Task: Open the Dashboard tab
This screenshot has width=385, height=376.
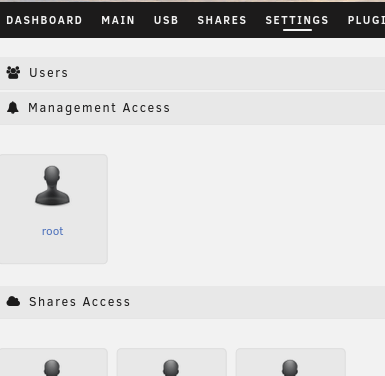Action: (44, 20)
